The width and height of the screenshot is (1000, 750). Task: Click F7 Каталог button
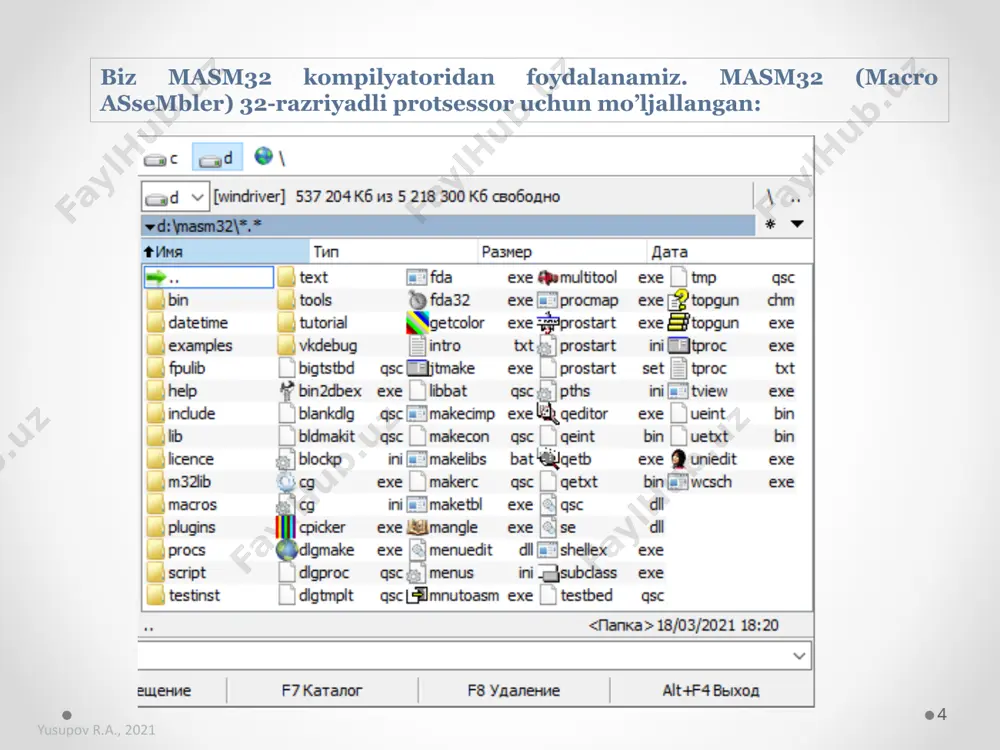[x=322, y=690]
